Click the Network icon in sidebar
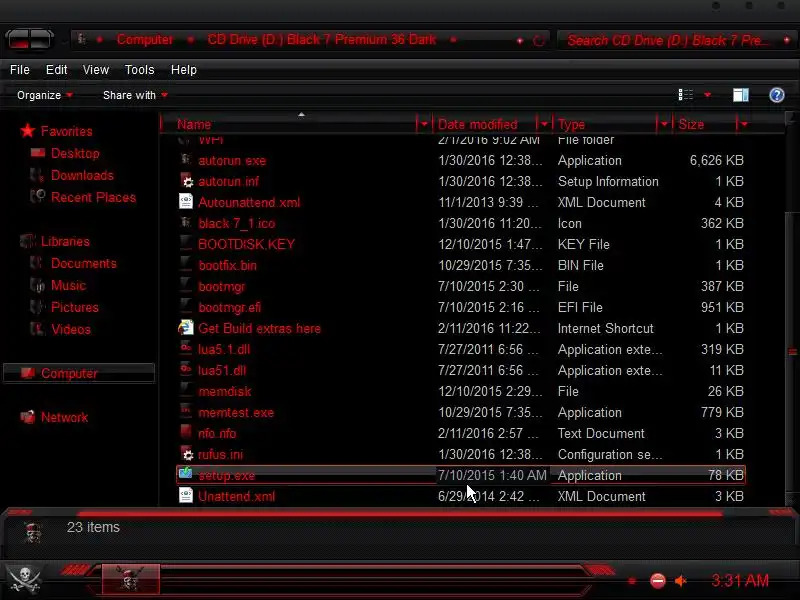This screenshot has width=800, height=600. pyautogui.click(x=28, y=417)
